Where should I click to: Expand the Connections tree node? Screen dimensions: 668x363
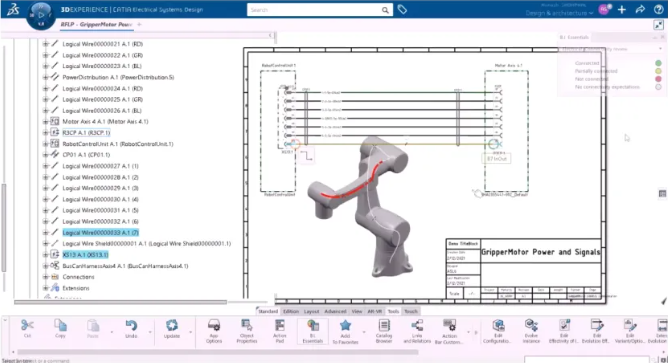click(x=46, y=277)
